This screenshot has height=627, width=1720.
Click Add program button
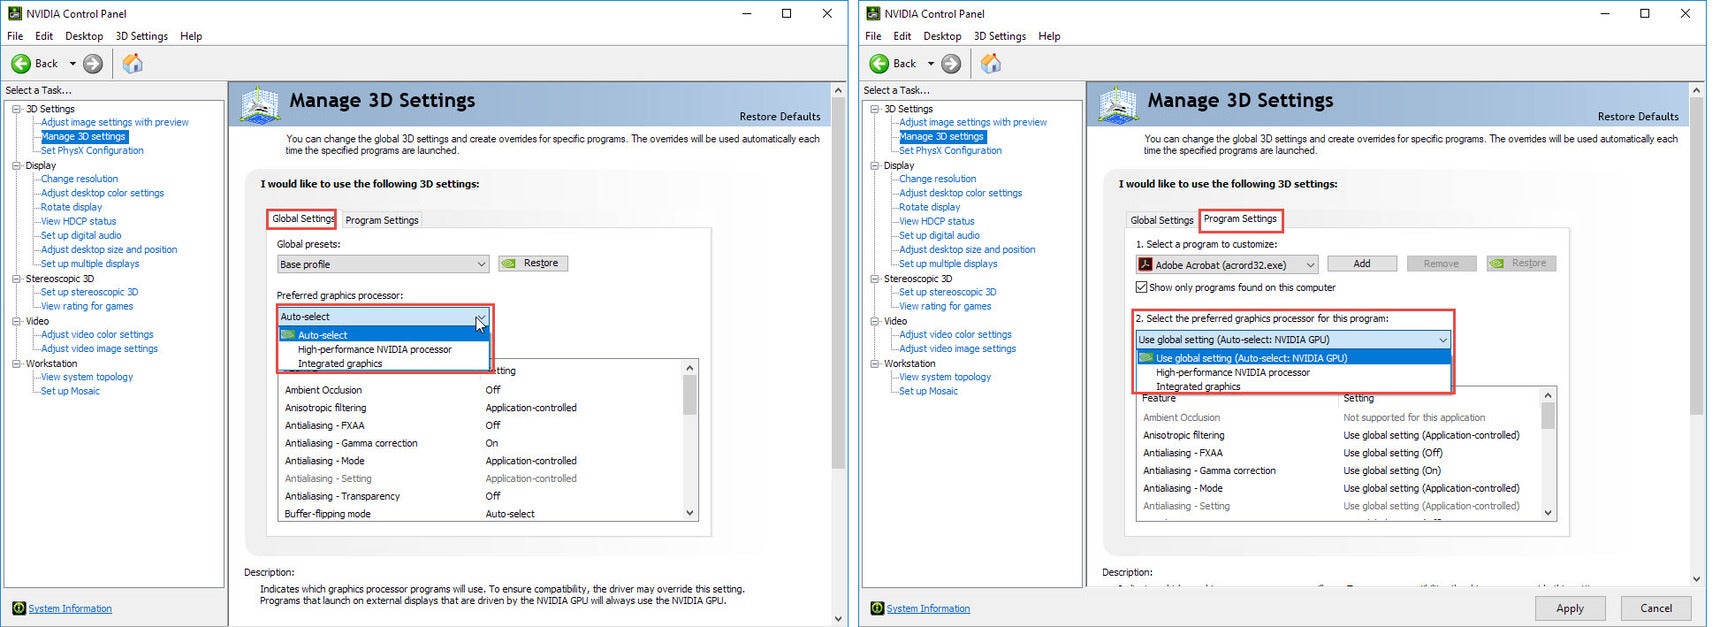pyautogui.click(x=1362, y=263)
